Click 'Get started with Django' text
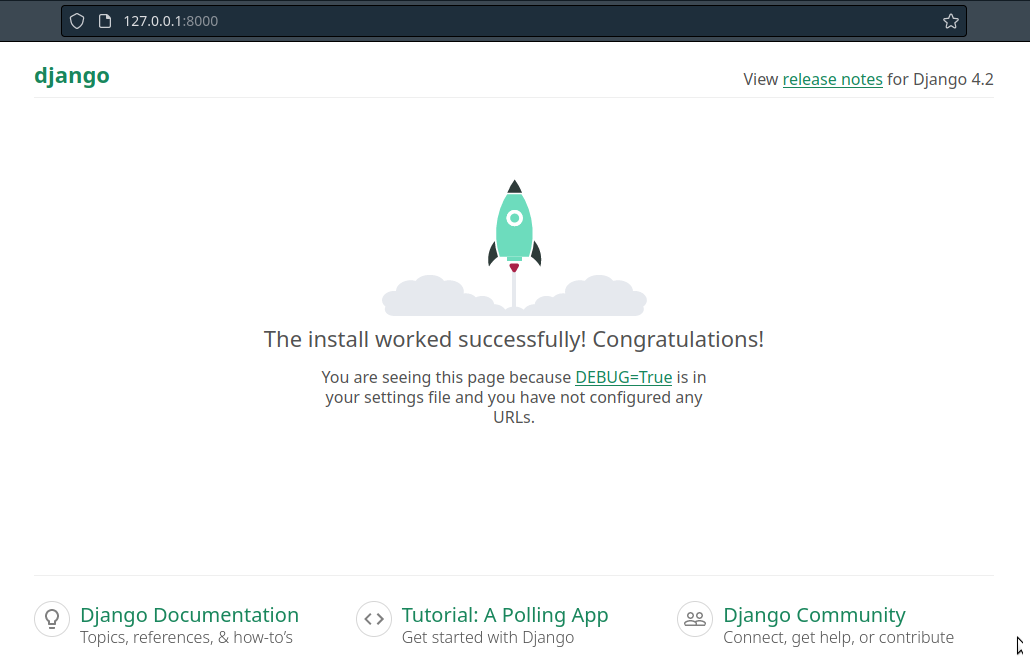 [x=488, y=638]
